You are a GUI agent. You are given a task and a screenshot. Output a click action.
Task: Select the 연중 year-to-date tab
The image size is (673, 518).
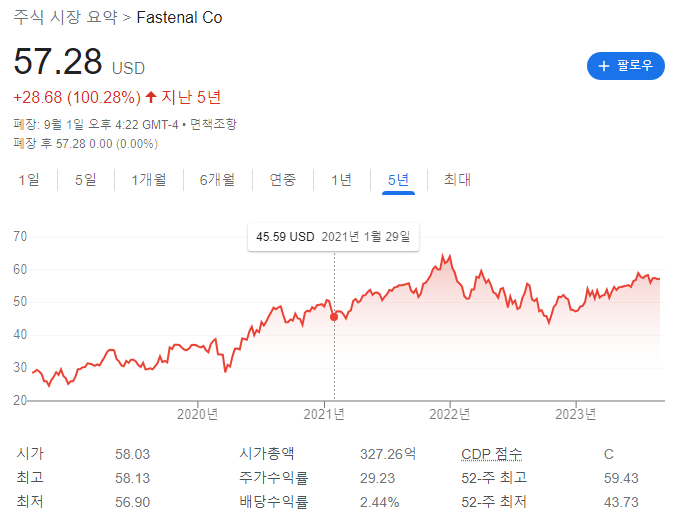[x=282, y=179]
